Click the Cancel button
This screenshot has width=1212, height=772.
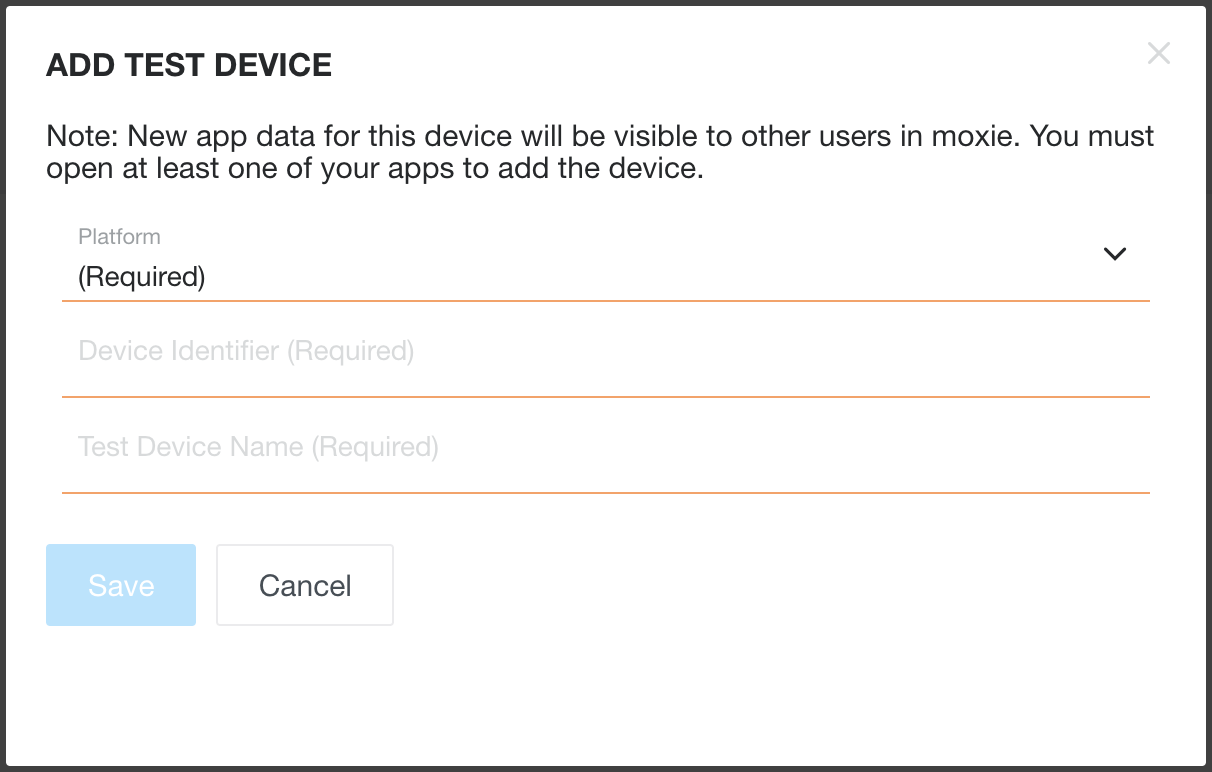[305, 585]
